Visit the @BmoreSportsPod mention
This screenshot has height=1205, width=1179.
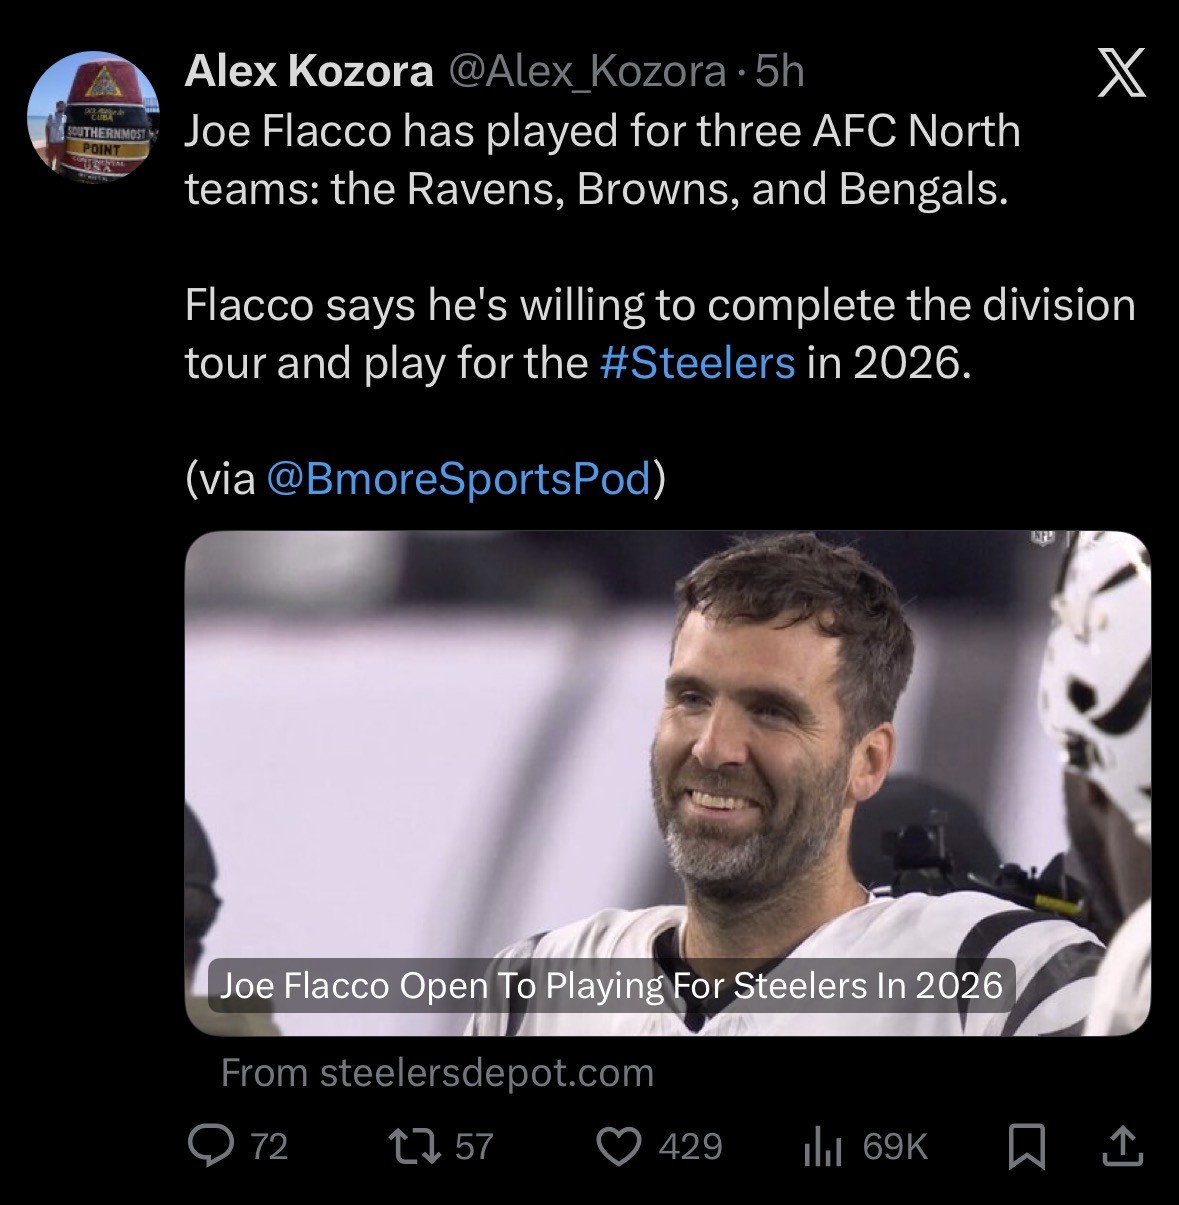tap(460, 478)
